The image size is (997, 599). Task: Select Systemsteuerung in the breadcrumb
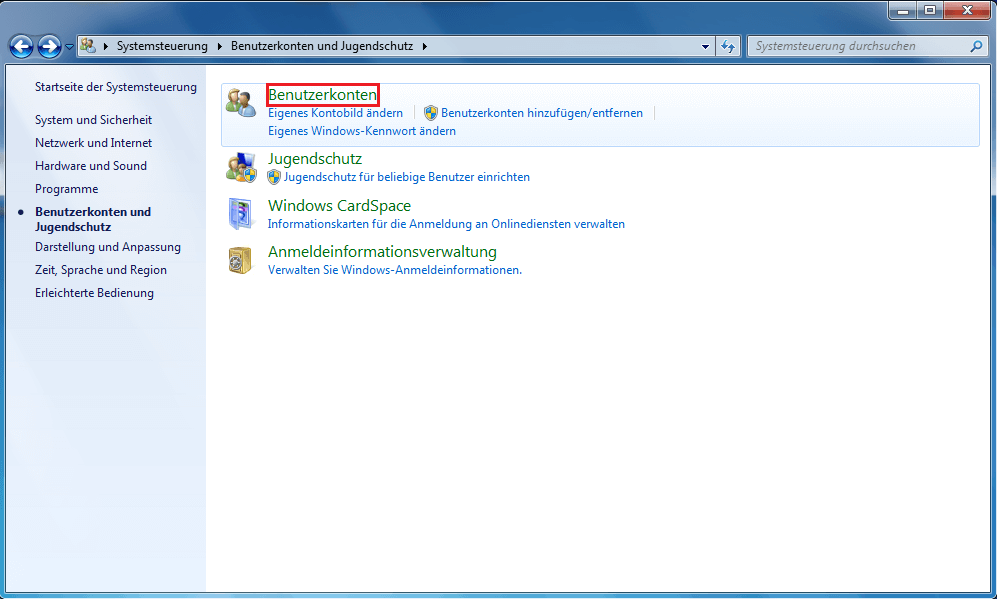coord(162,46)
